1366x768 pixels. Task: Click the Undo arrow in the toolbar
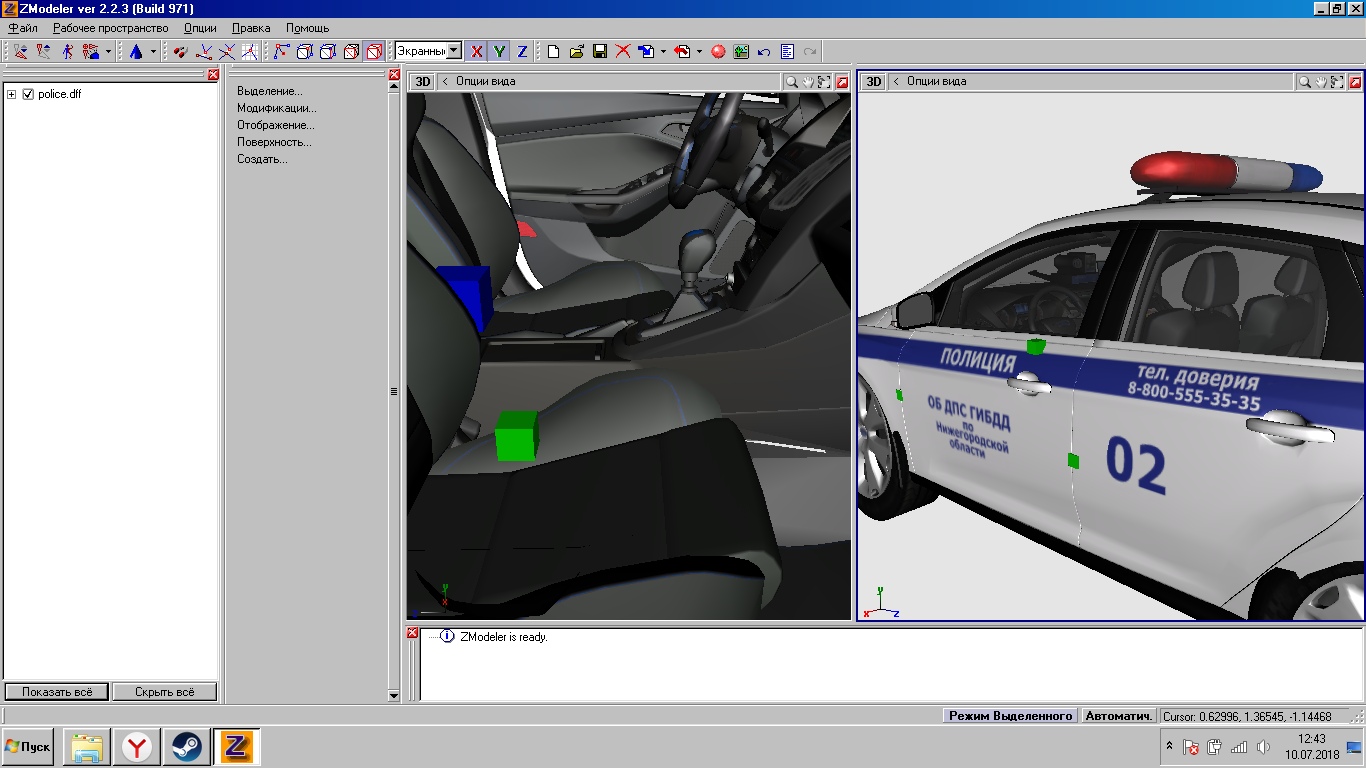764,51
